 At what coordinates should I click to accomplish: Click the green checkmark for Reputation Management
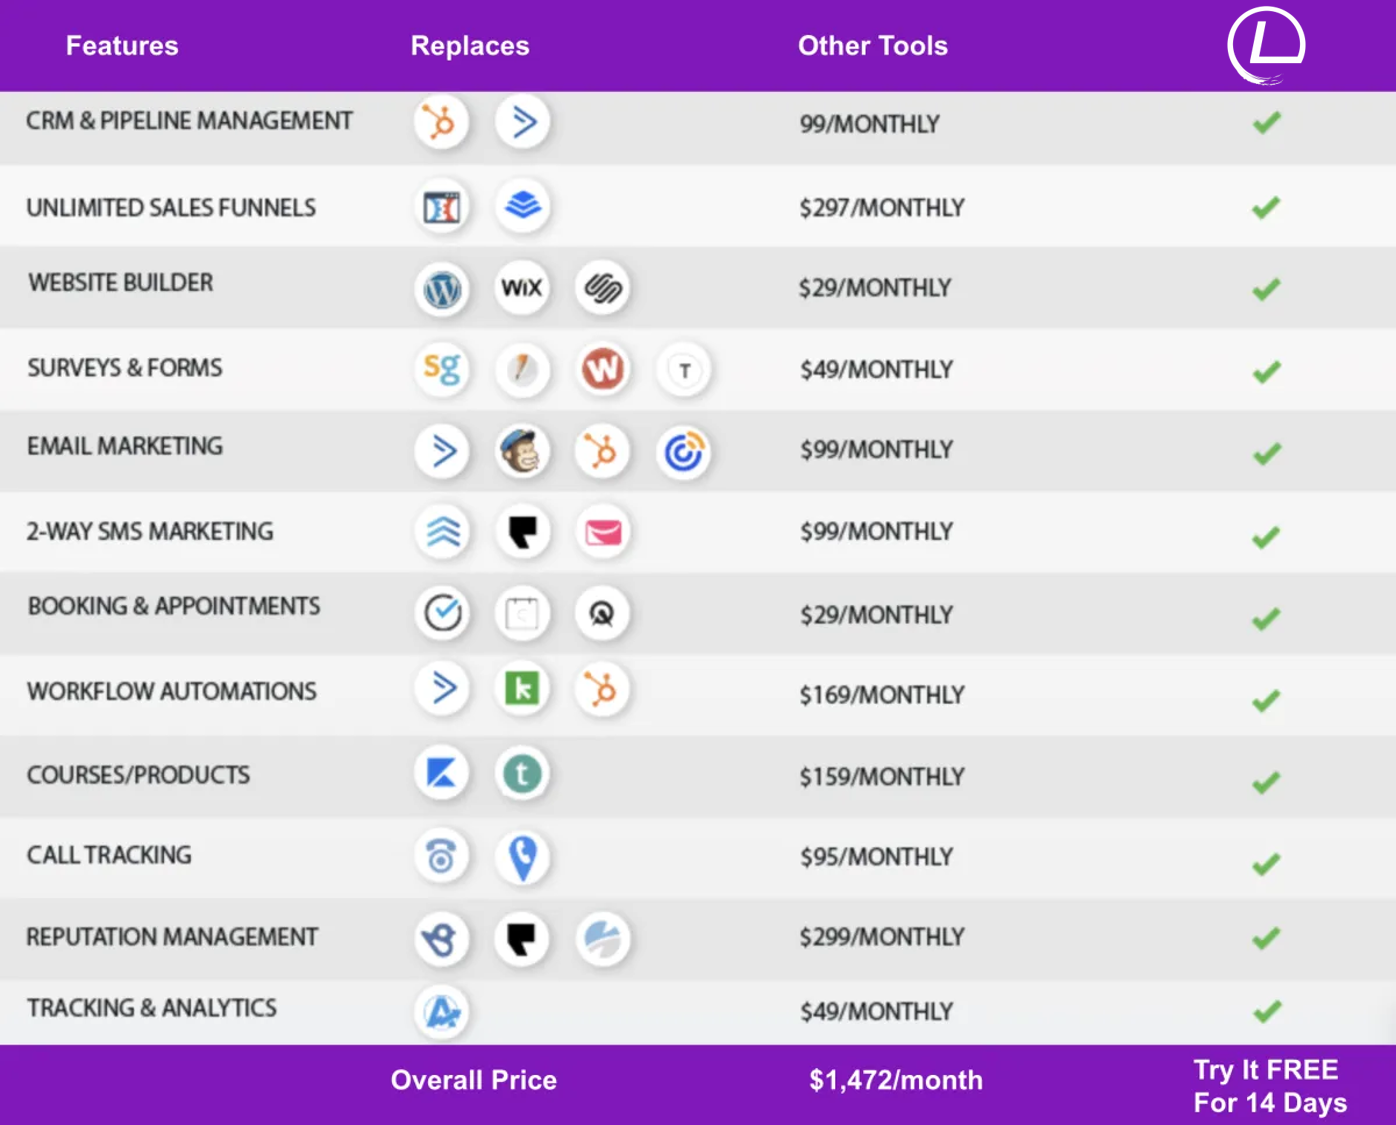click(1266, 938)
